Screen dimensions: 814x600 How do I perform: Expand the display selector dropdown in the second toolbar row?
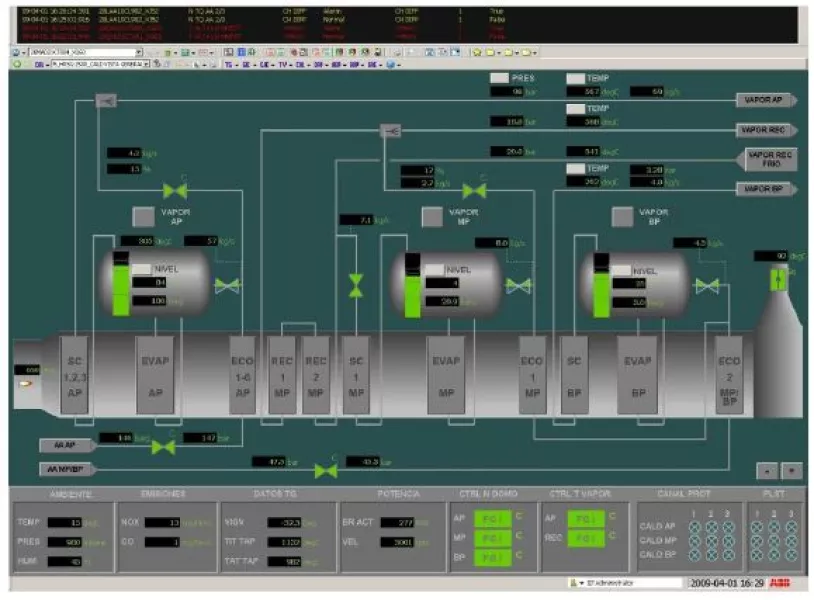point(146,64)
